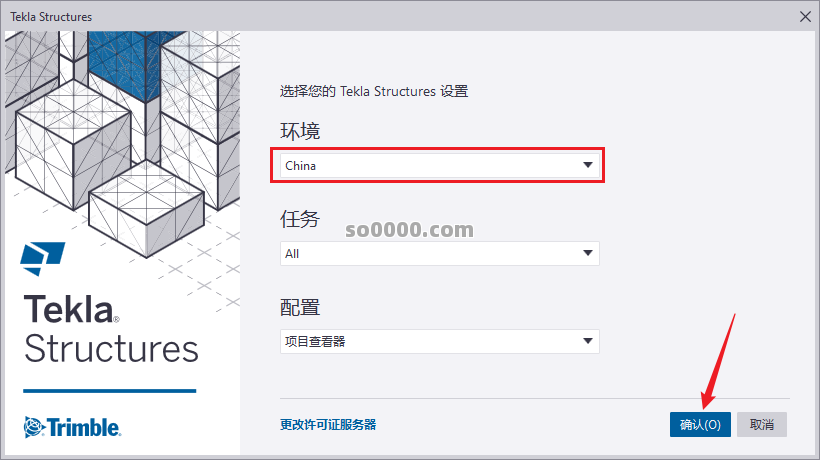
Task: Click the Trimble globe logo icon
Action: coord(34,427)
